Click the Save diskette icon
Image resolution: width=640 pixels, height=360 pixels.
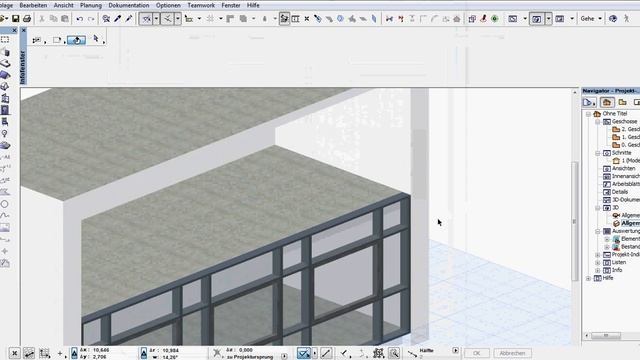coord(16,19)
